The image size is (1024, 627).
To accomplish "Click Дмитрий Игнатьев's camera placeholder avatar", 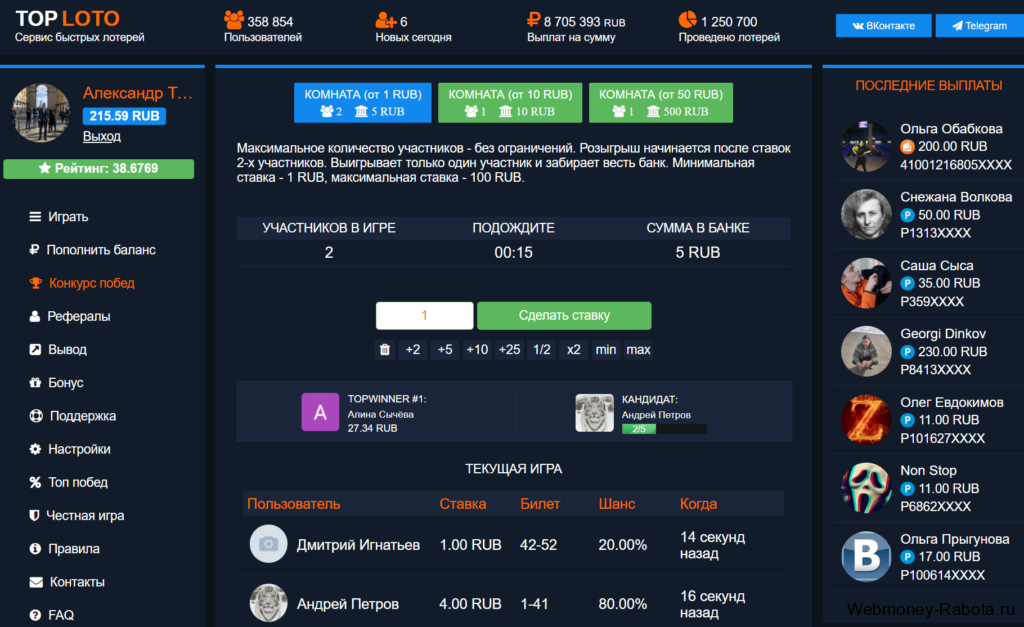I will tap(268, 544).
